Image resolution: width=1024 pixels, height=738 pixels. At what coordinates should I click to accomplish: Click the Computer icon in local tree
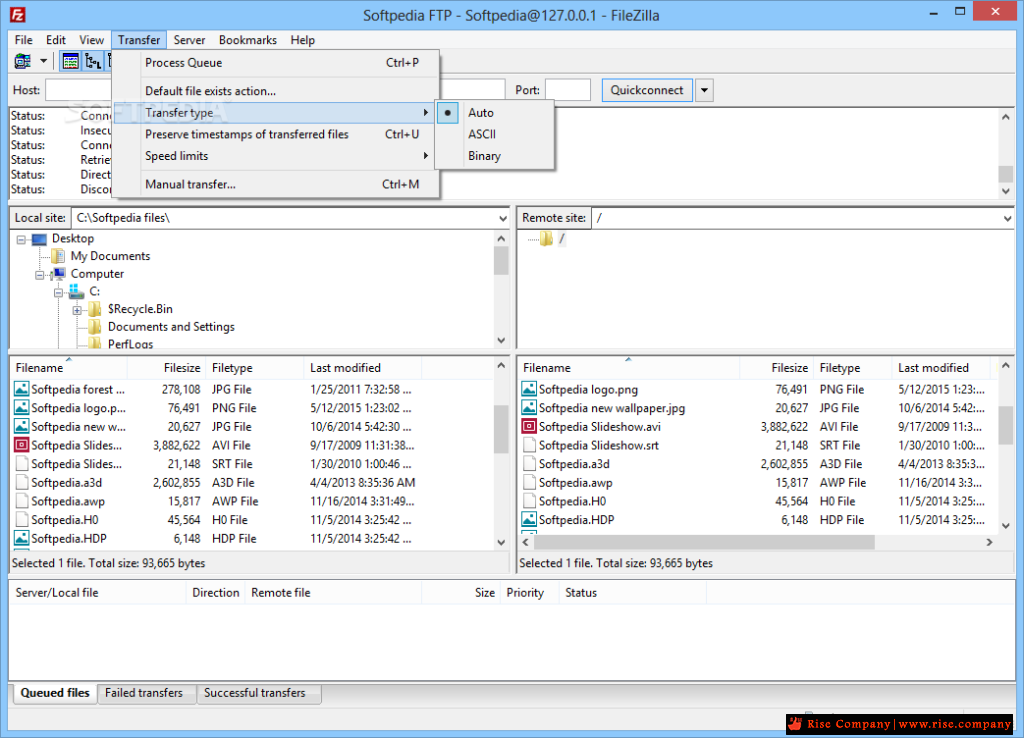click(58, 274)
